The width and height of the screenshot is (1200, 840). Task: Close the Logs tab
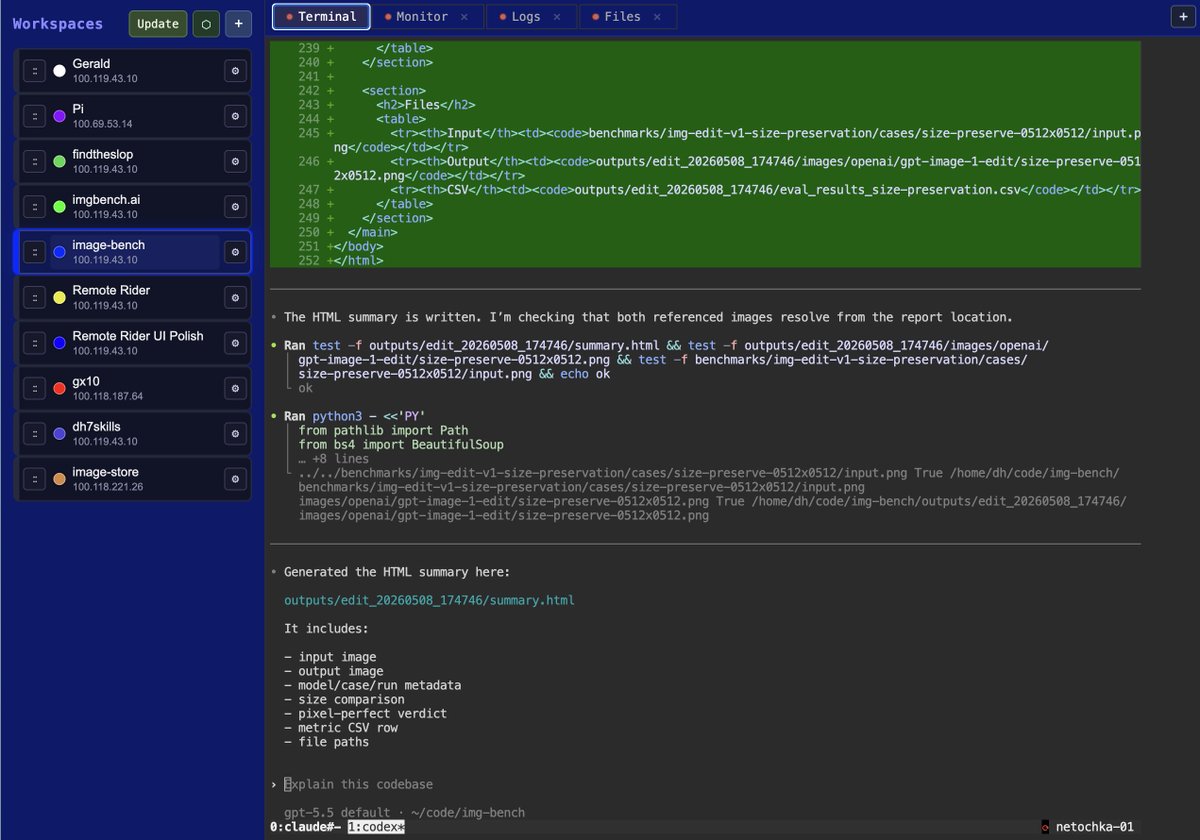(x=556, y=17)
